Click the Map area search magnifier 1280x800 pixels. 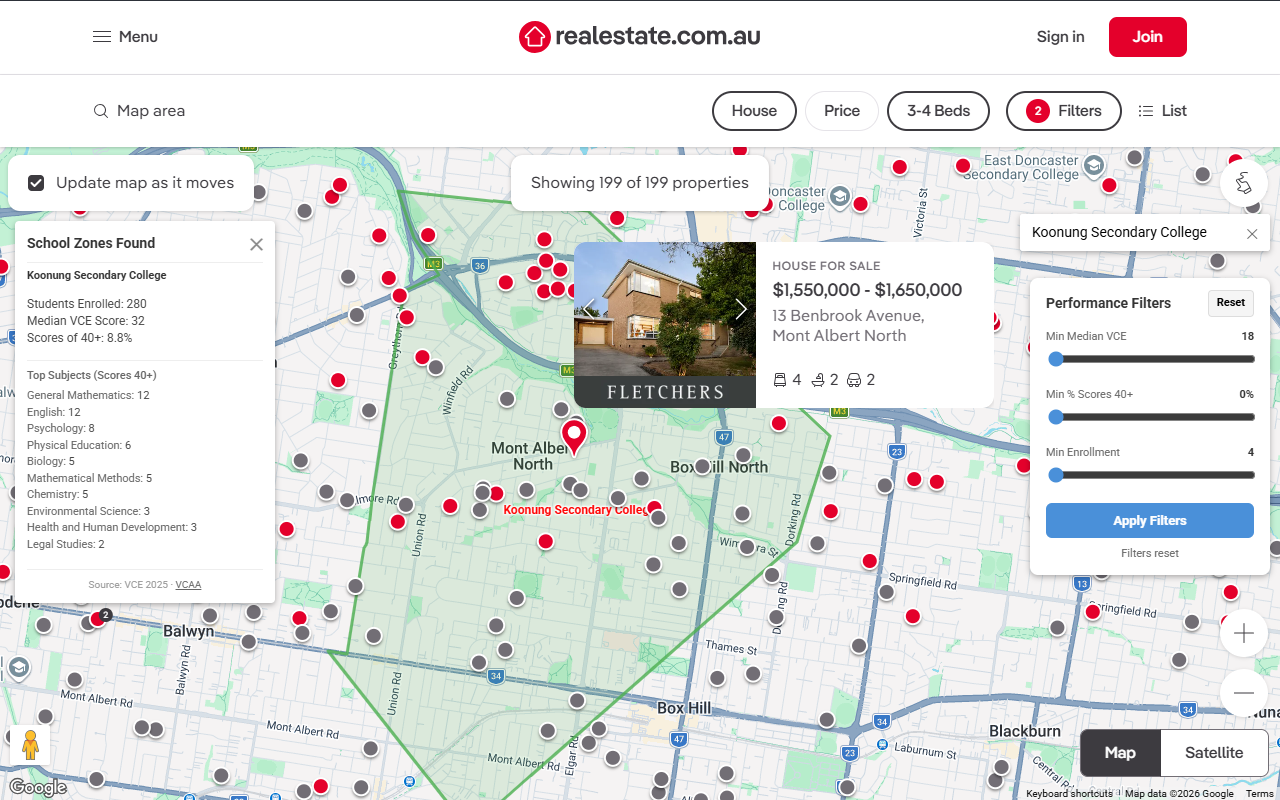100,110
